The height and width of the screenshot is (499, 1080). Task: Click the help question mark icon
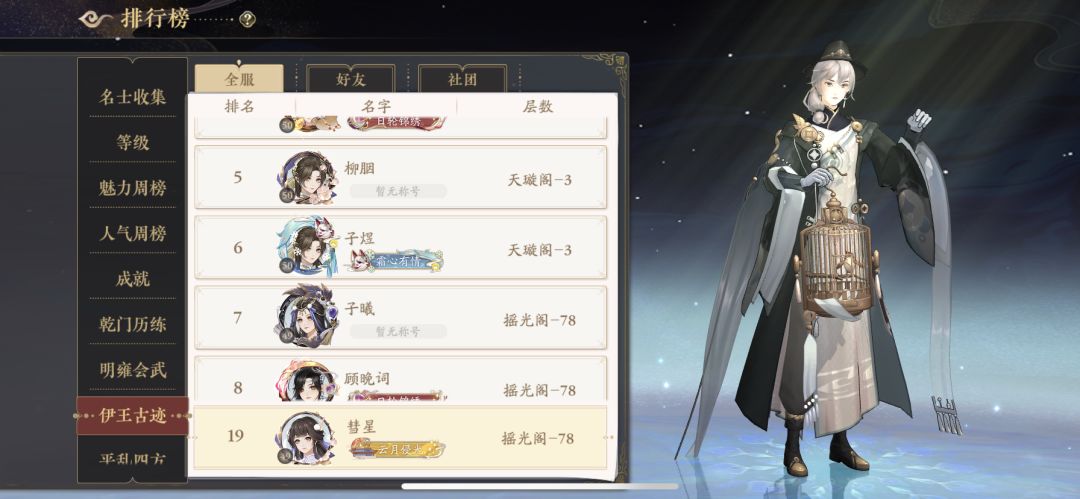pos(247,19)
